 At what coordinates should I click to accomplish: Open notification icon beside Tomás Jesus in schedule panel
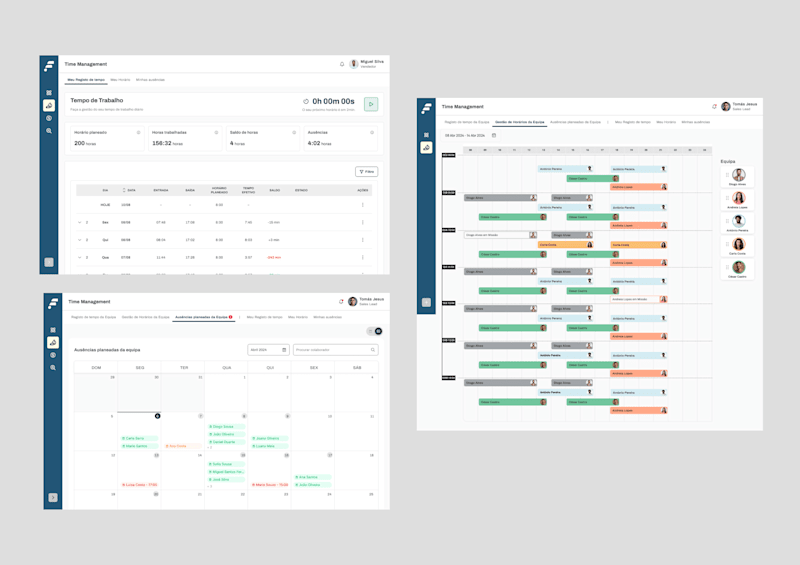(x=714, y=106)
